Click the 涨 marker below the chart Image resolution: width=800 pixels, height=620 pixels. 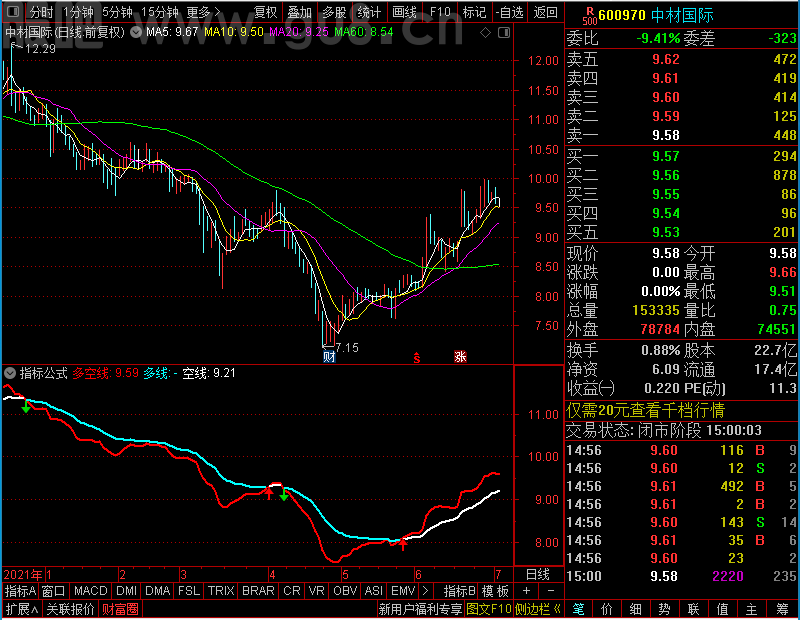tap(461, 357)
